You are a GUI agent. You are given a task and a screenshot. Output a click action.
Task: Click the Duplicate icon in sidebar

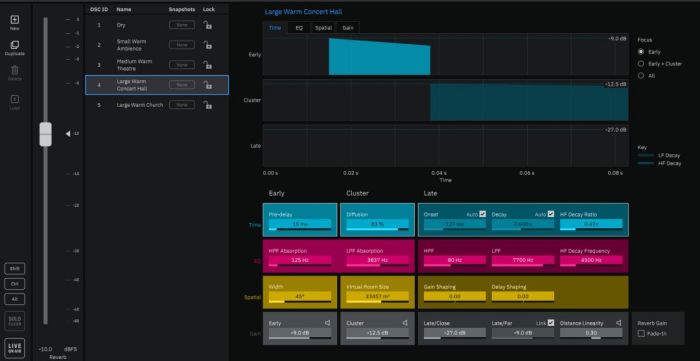(15, 45)
